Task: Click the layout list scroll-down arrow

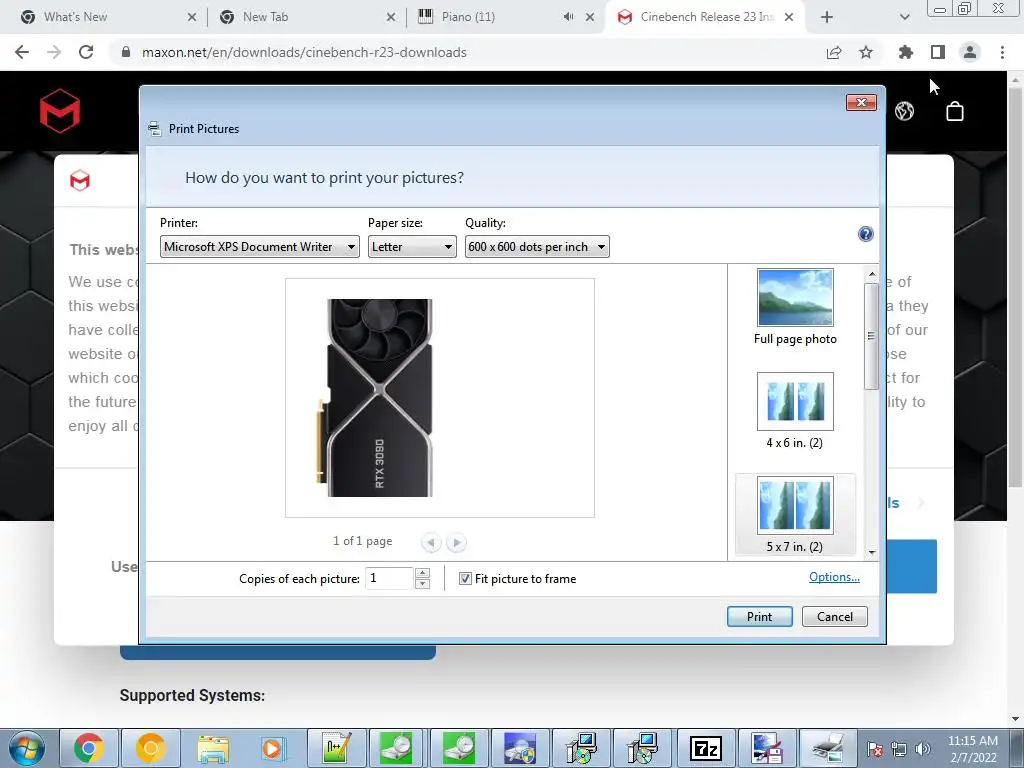Action: click(872, 553)
